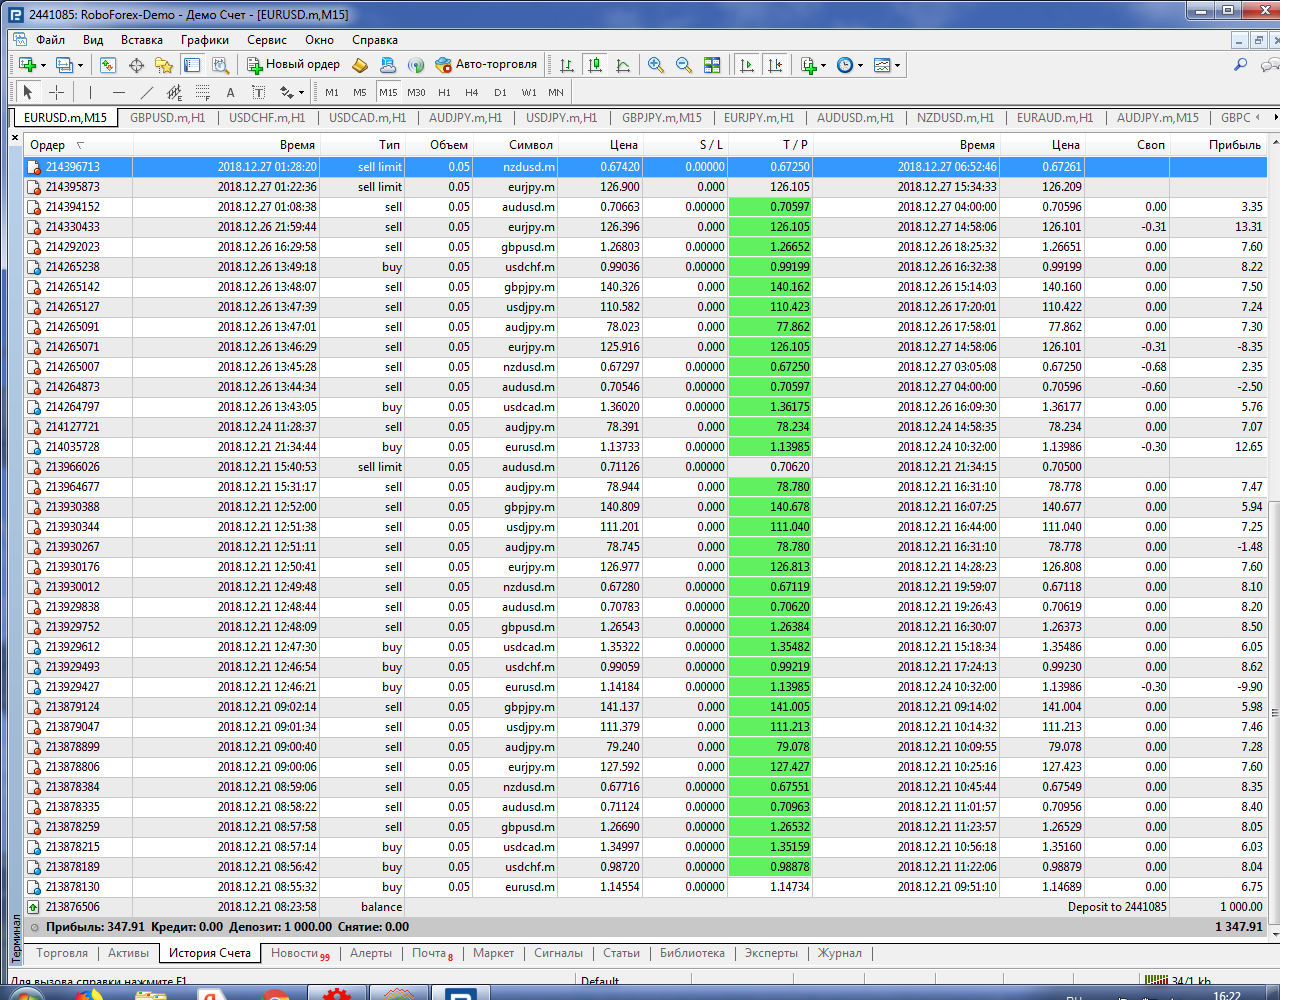This screenshot has height=1000, width=1296.
Task: Select the balance row 213876506
Action: (646, 907)
